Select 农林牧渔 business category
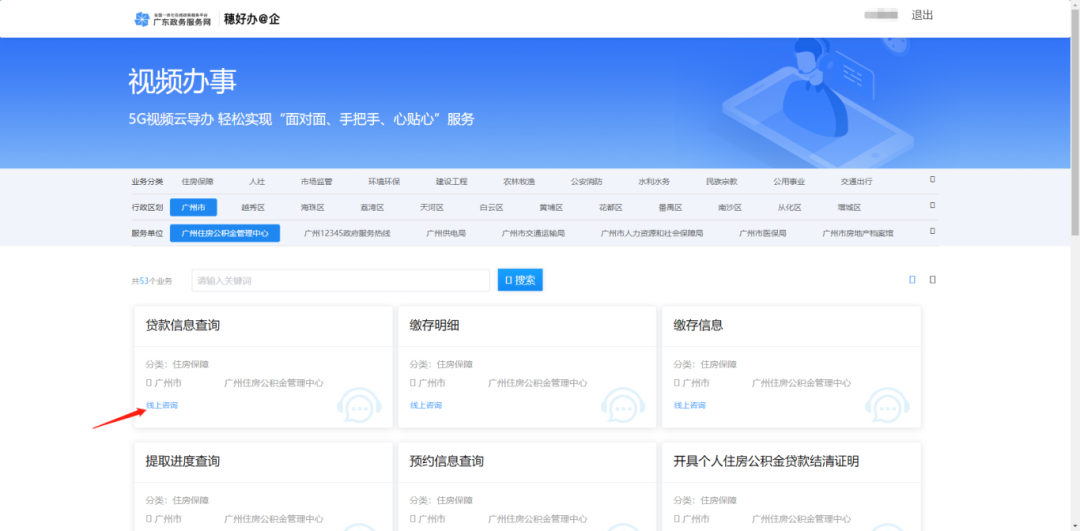Image resolution: width=1080 pixels, height=531 pixels. click(519, 182)
